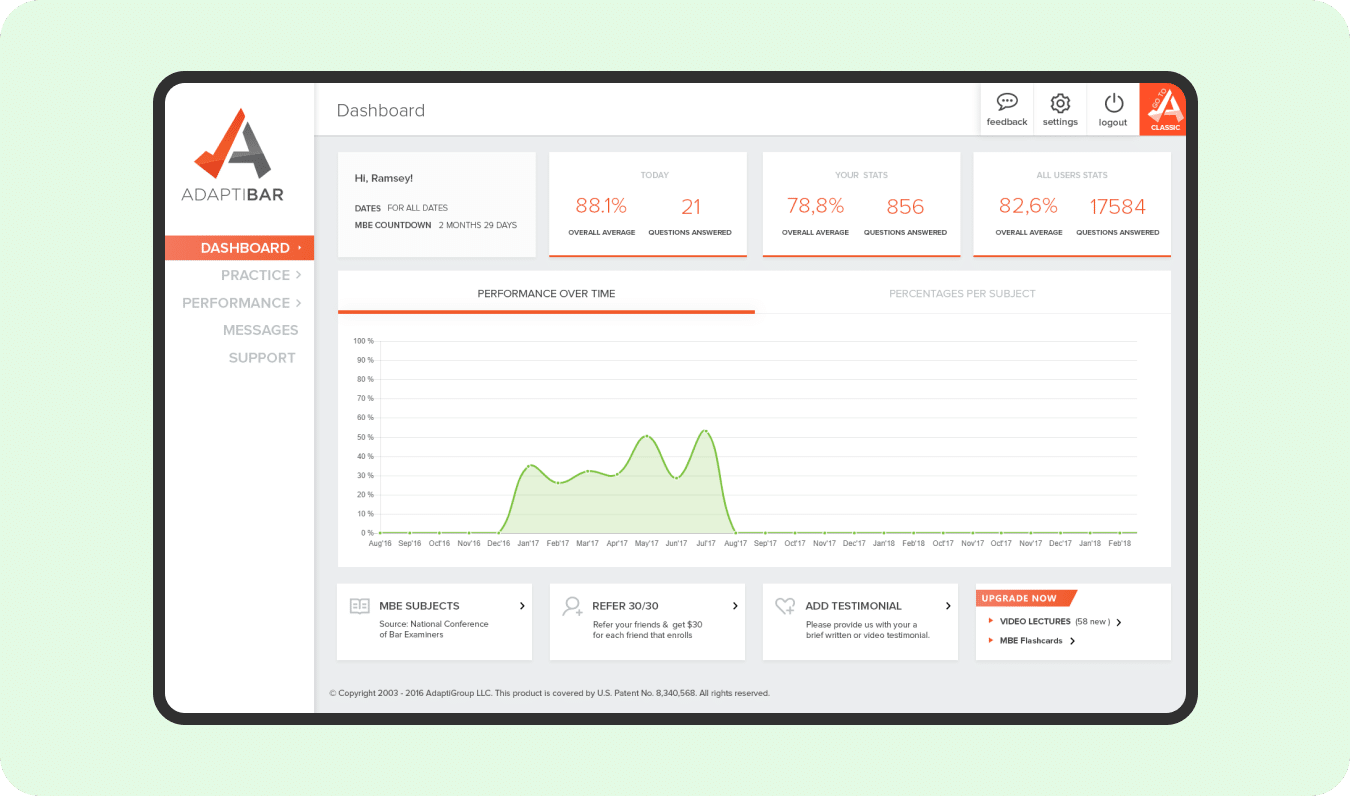The height and width of the screenshot is (796, 1350).
Task: Click the 'Hi, Ramsey!' greeting
Action: 384,178
